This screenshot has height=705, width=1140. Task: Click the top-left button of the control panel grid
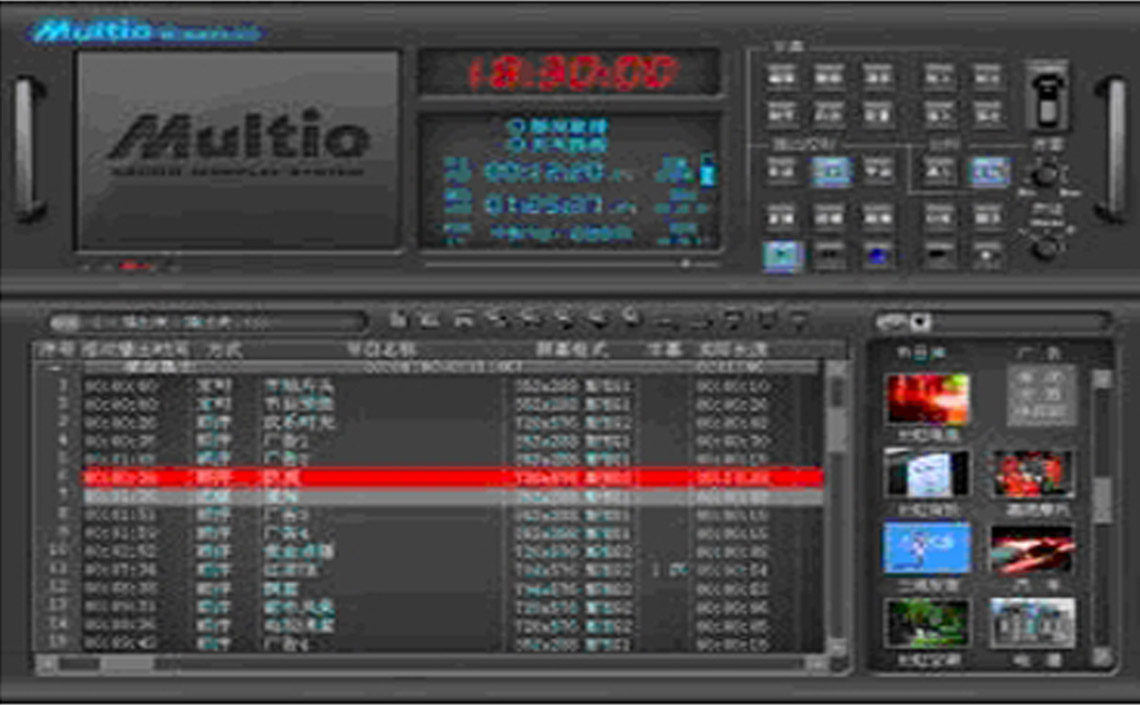[782, 76]
